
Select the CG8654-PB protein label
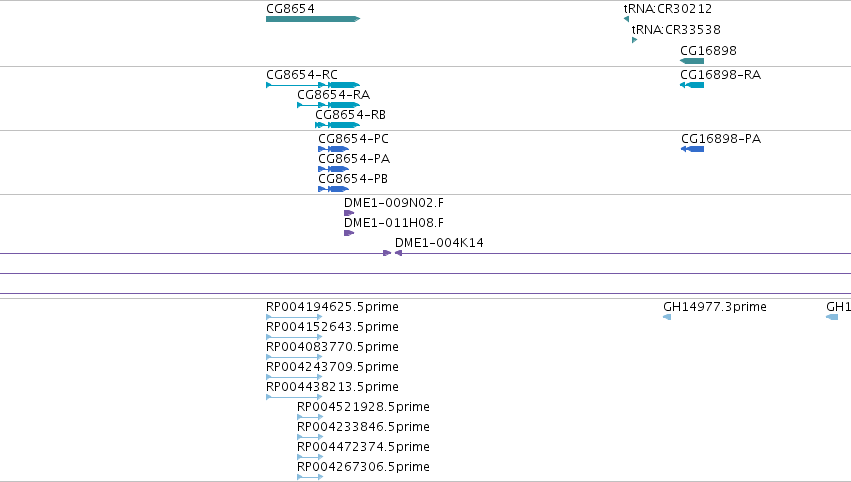coord(353,179)
